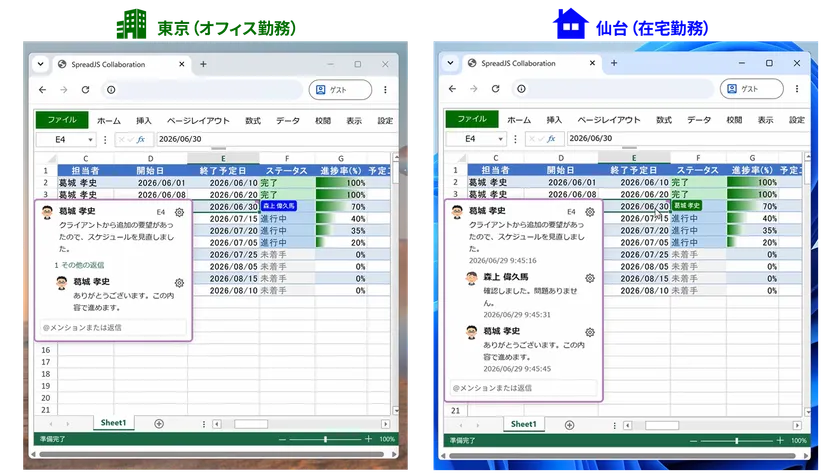Click zoom slider handle in Tokyo status bar
The width and height of the screenshot is (840, 473).
[325, 439]
